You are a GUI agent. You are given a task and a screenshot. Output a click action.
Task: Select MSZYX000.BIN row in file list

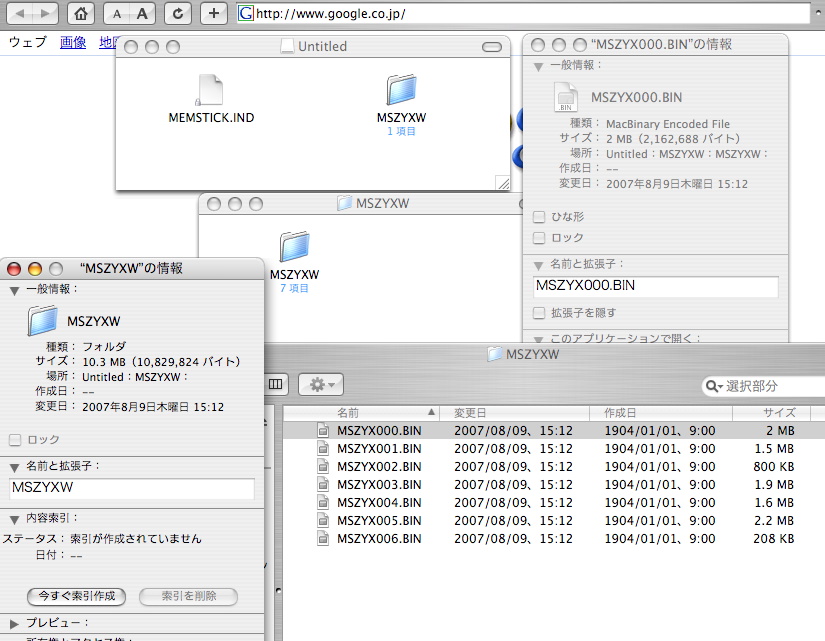(x=554, y=430)
